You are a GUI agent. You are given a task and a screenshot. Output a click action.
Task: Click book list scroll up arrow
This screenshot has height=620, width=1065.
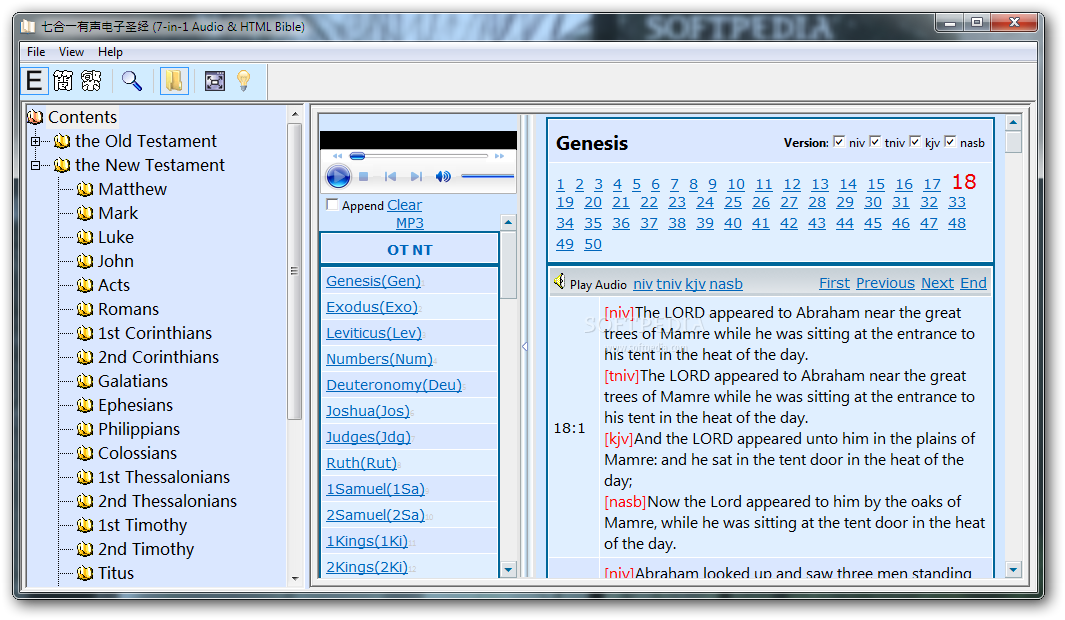(x=508, y=223)
